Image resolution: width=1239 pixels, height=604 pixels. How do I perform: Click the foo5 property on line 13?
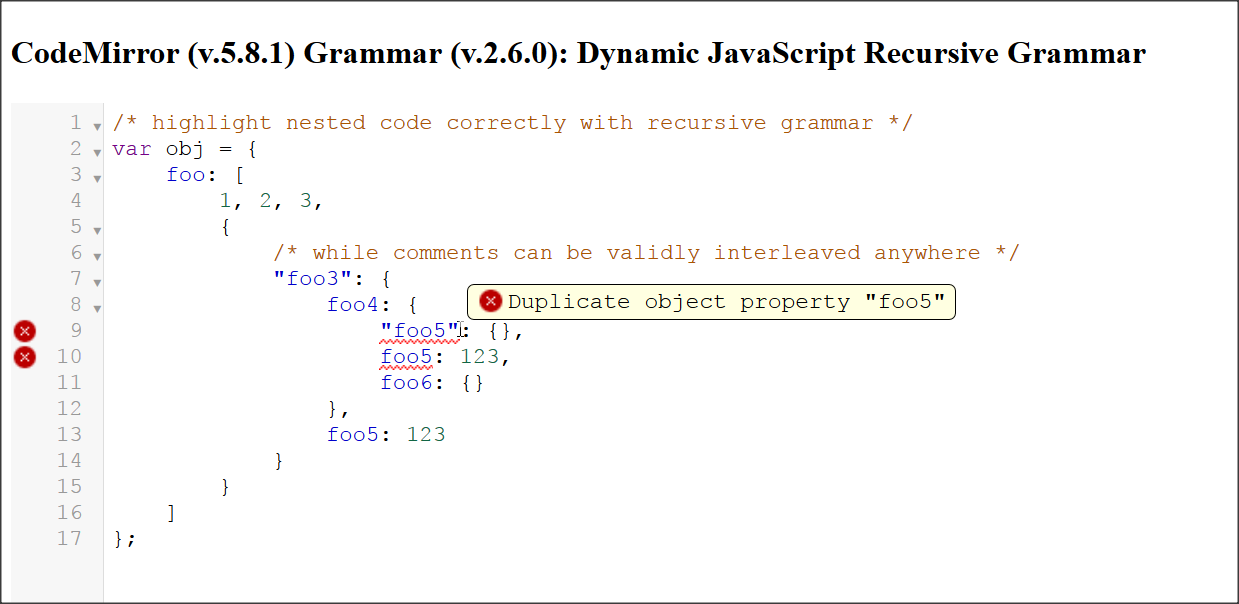tap(353, 435)
